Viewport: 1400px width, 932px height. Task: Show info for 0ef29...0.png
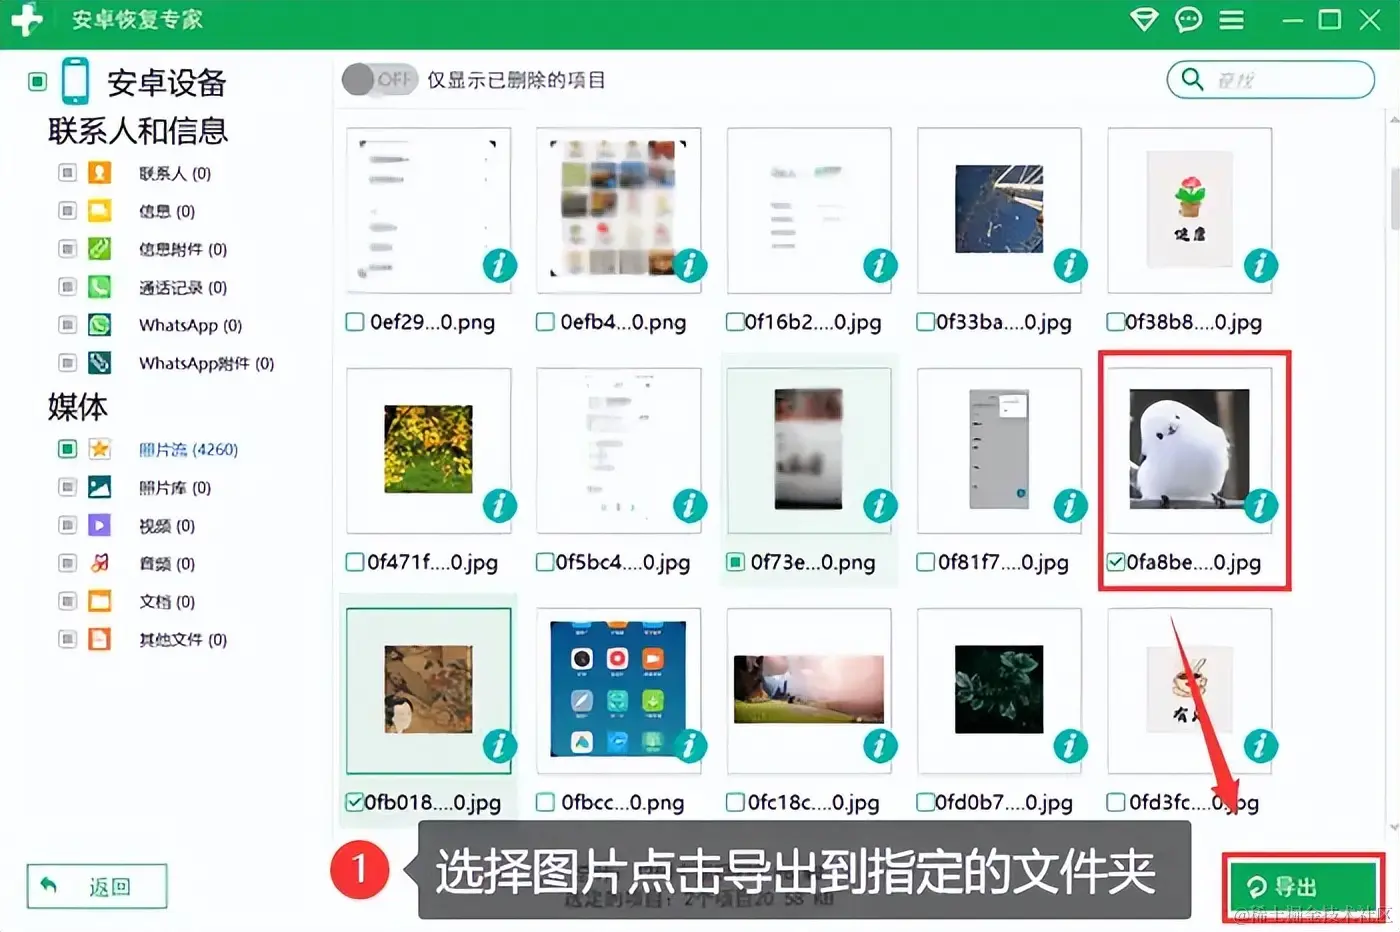coord(499,266)
